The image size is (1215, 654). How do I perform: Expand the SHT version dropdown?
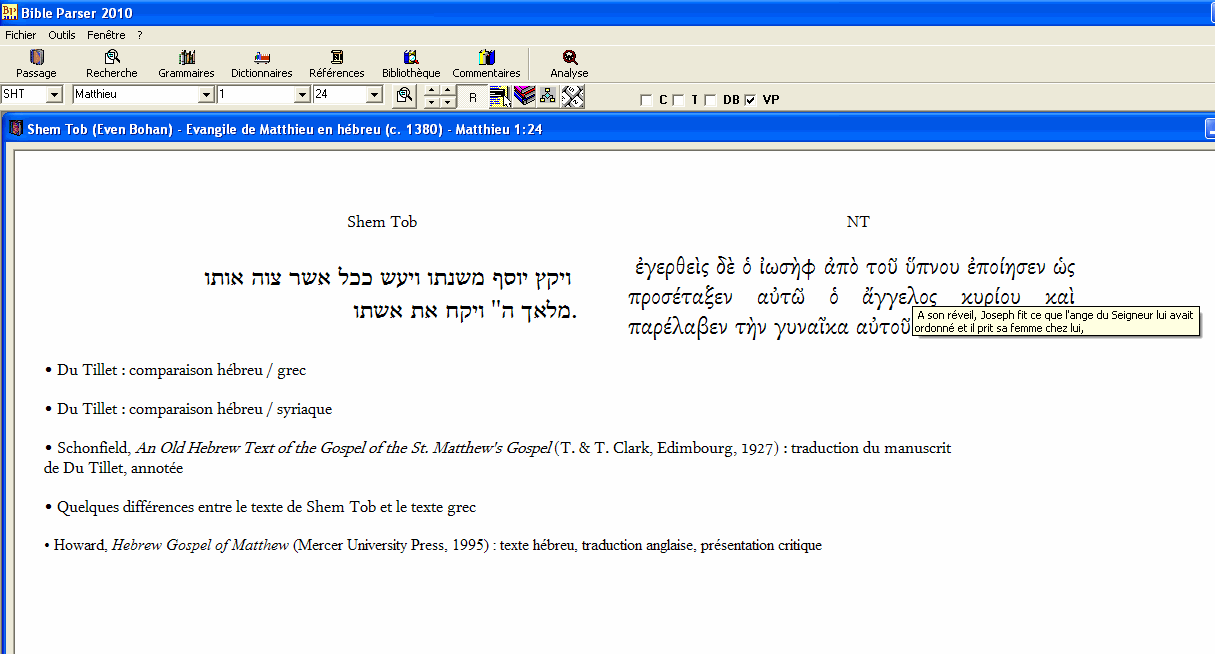(55, 94)
